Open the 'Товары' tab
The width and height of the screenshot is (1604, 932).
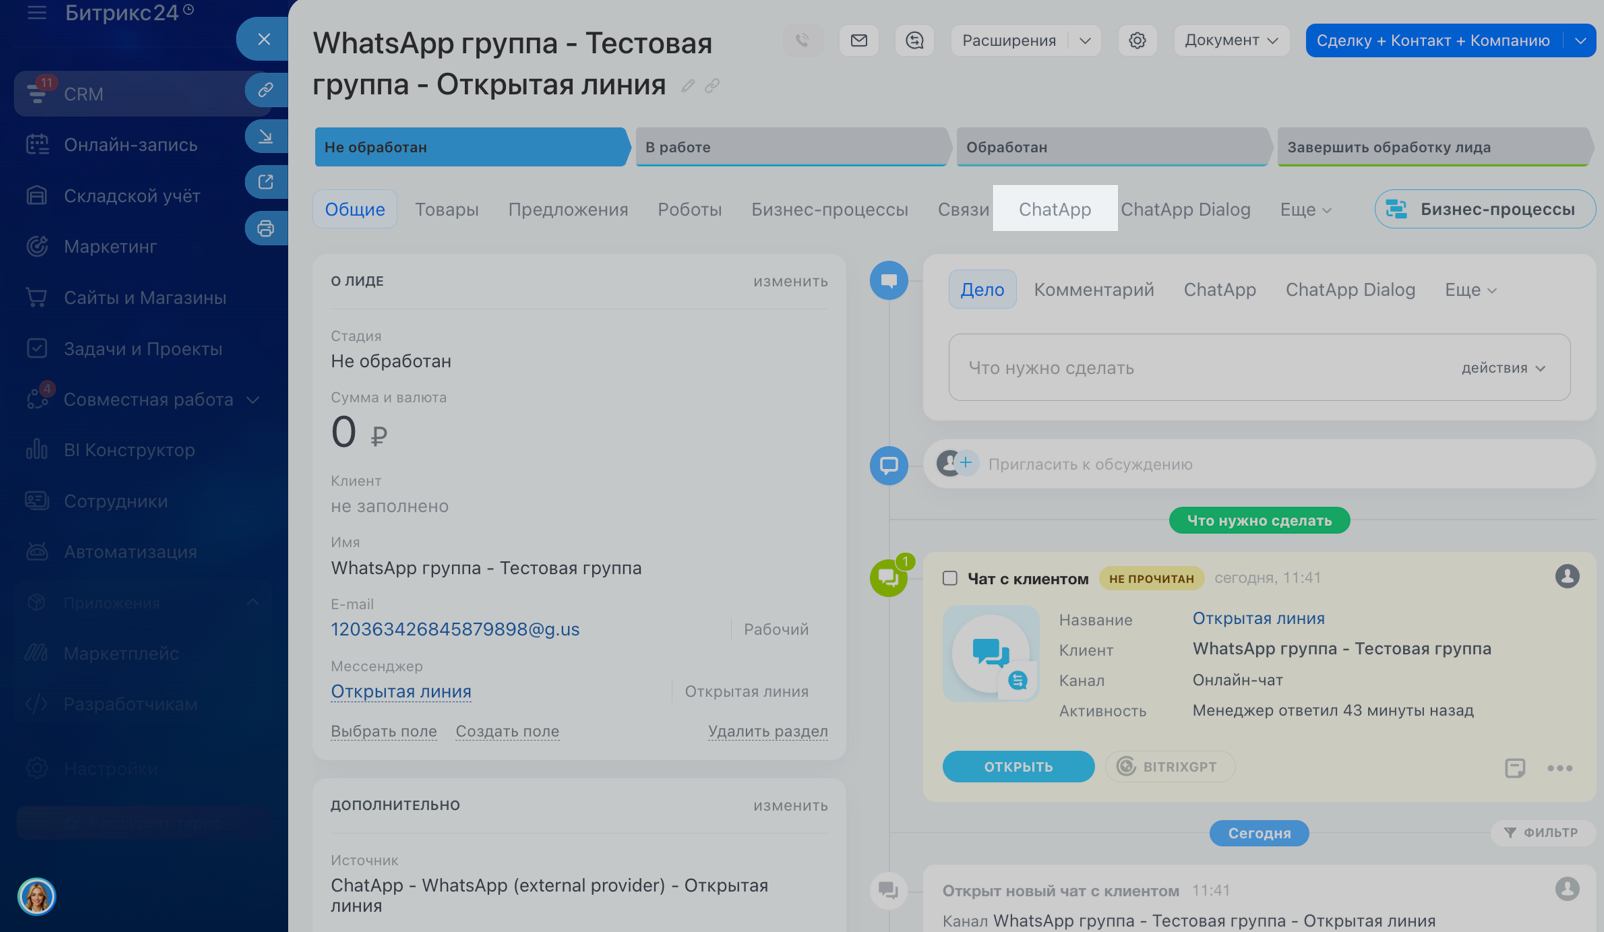click(446, 209)
